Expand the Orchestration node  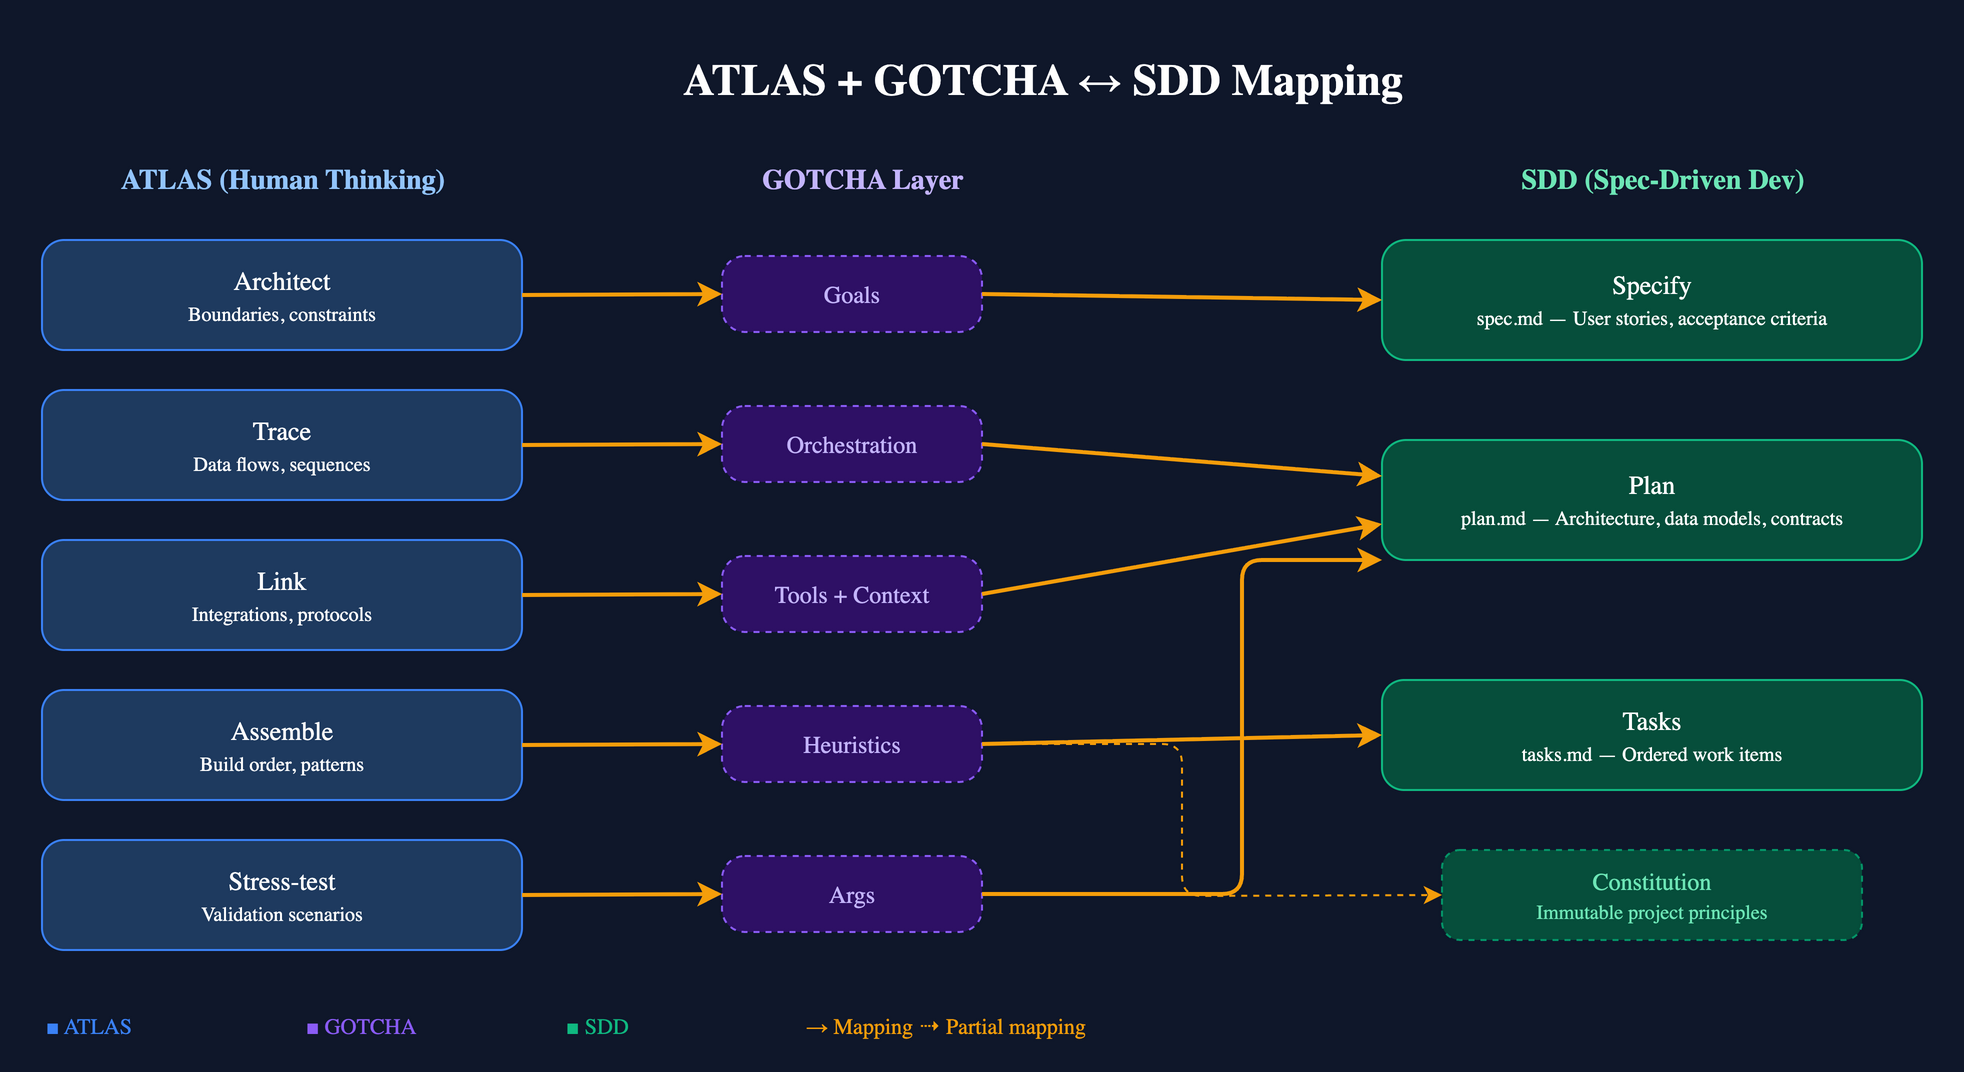(x=851, y=445)
